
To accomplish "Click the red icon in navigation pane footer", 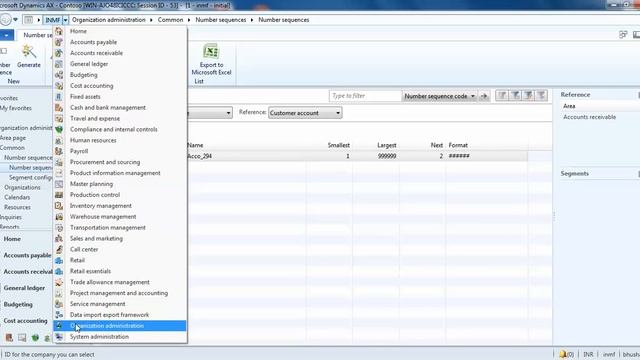I will 9,338.
